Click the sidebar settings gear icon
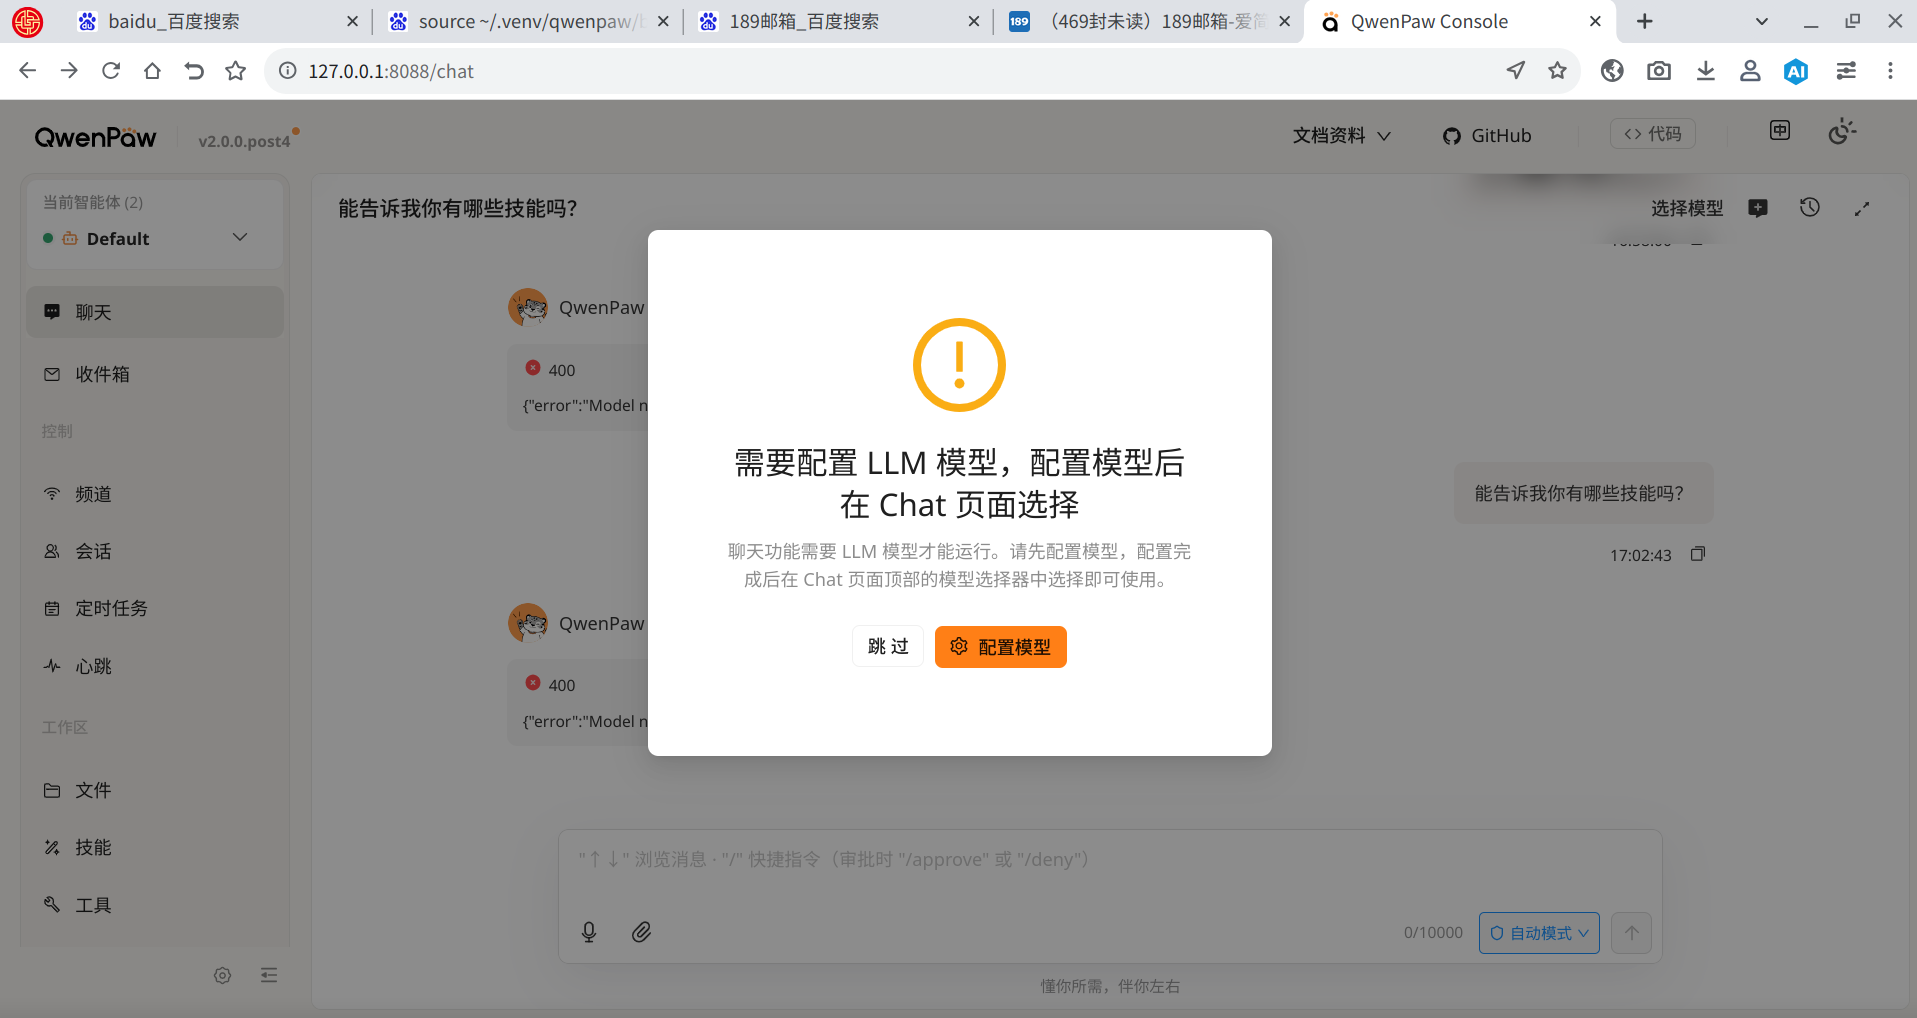 222,975
